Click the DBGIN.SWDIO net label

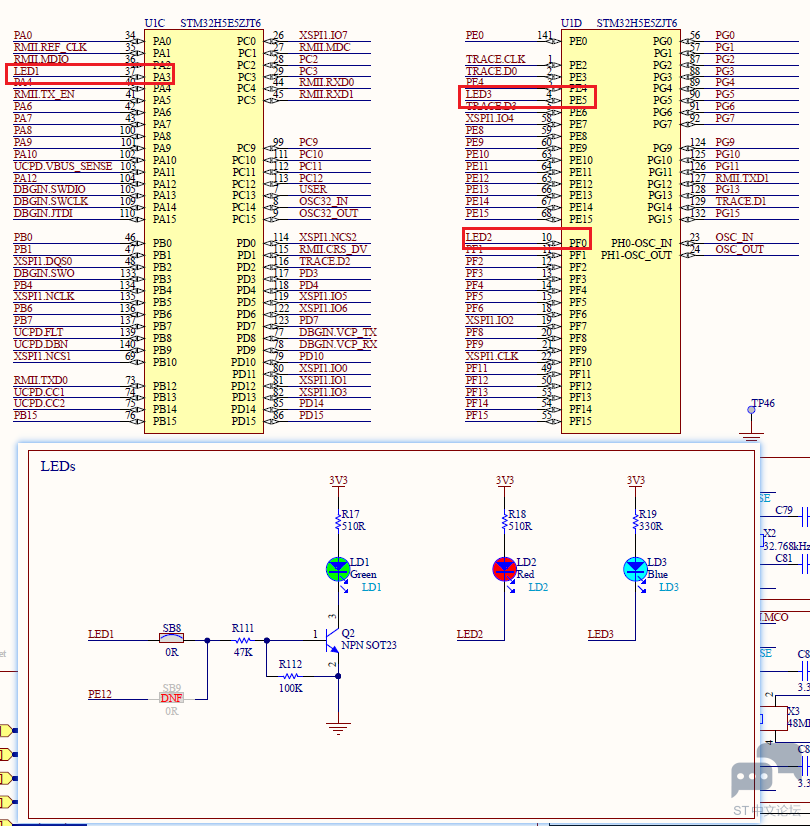pyautogui.click(x=50, y=189)
